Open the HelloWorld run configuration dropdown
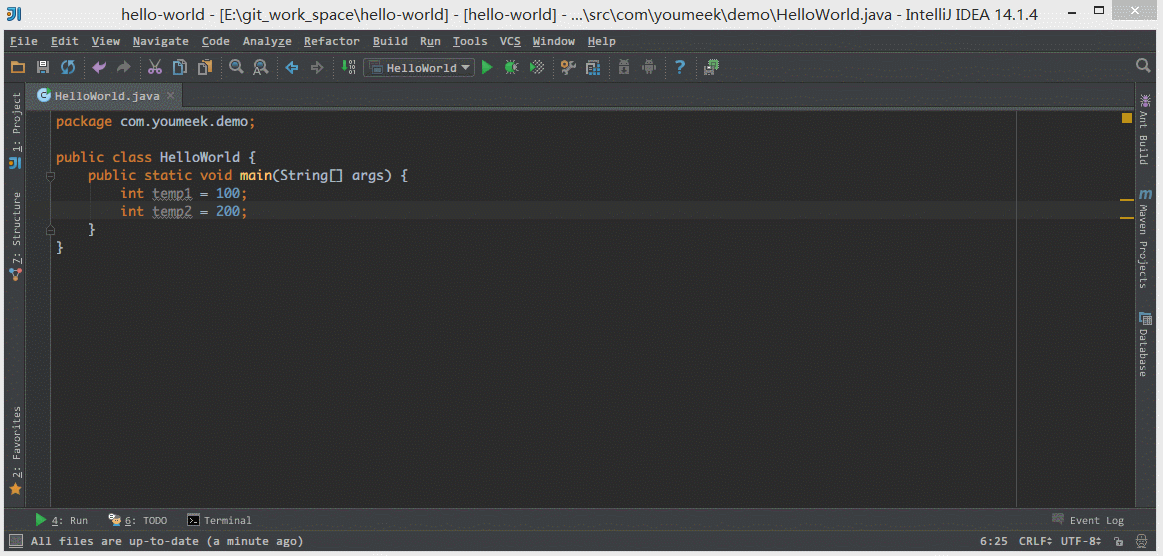The image size is (1163, 556). [419, 67]
